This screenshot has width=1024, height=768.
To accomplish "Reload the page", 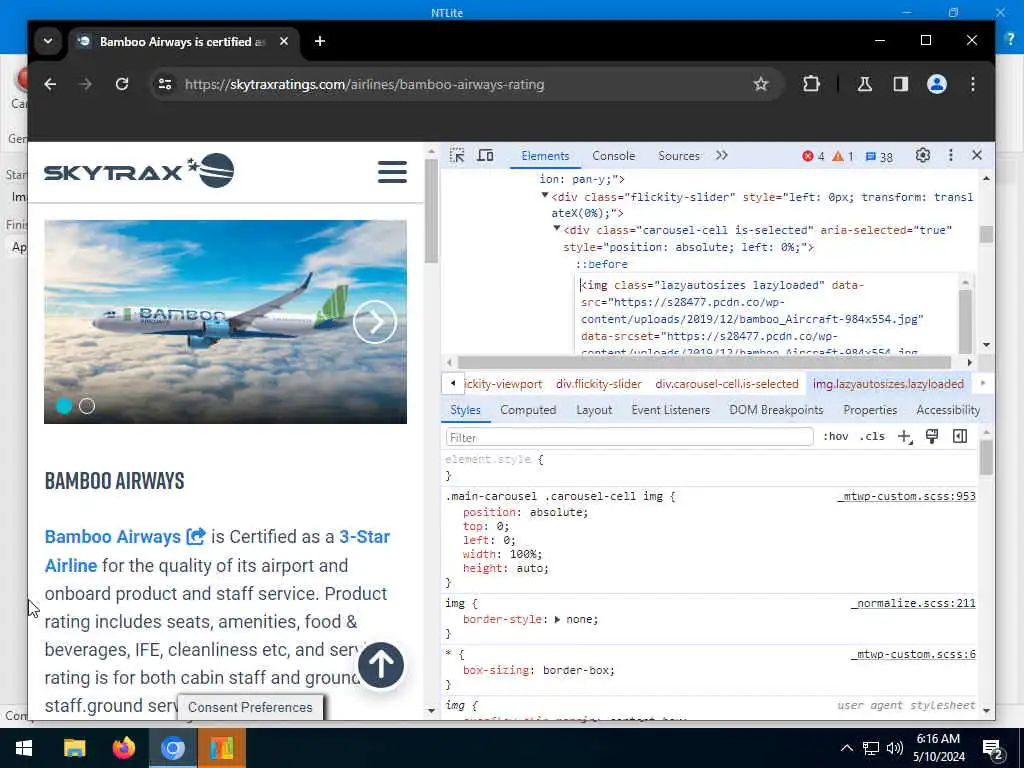I will (x=121, y=84).
